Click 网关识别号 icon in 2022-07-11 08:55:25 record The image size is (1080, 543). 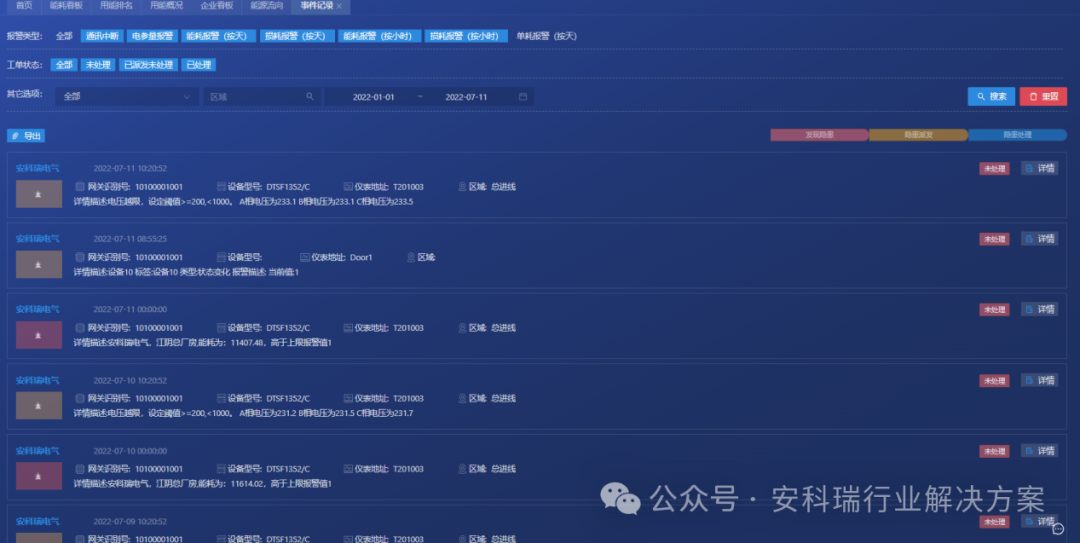(x=80, y=257)
